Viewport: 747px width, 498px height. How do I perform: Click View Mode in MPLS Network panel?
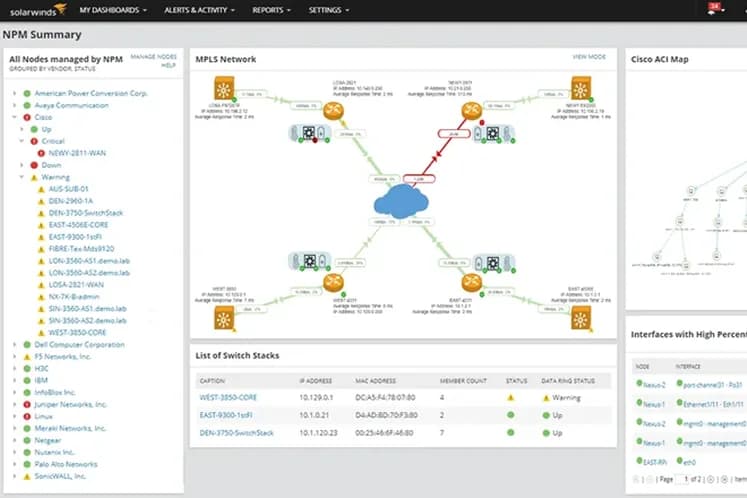[589, 57]
